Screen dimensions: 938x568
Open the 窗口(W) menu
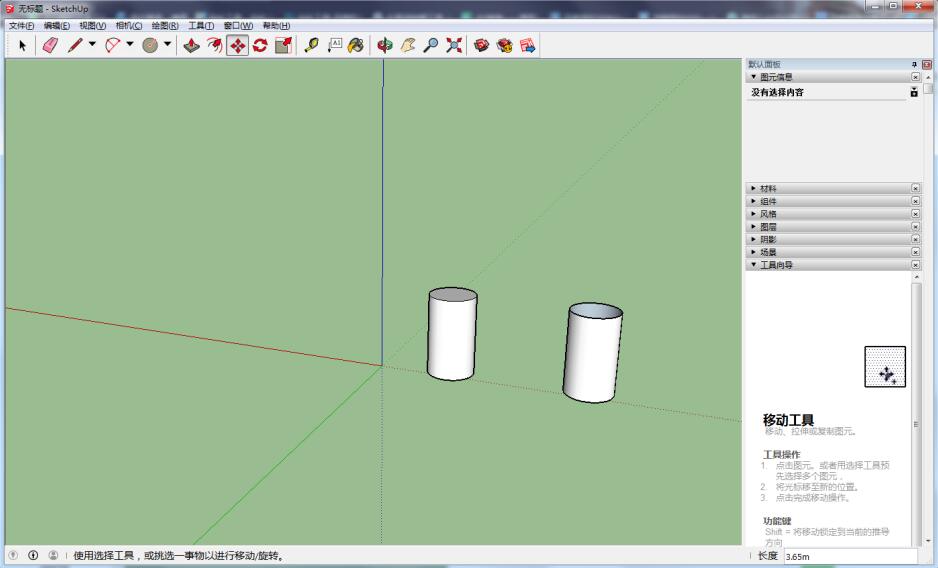[238, 25]
